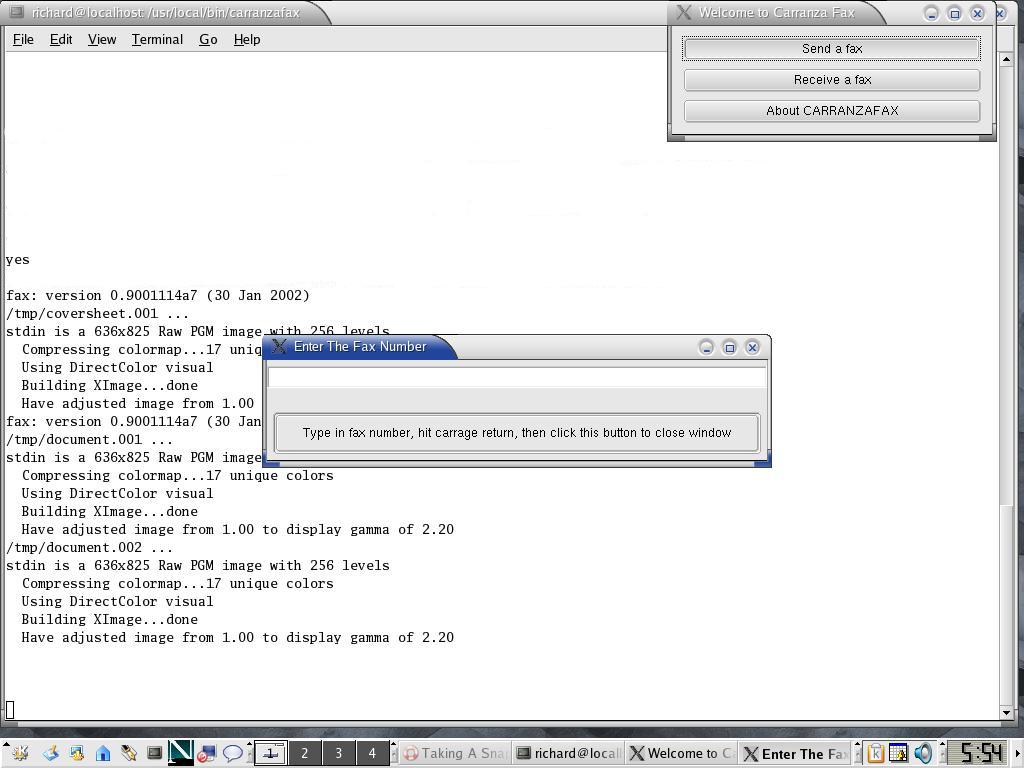Click the terminal window title bar icon
This screenshot has height=768, width=1024.
(x=16, y=12)
